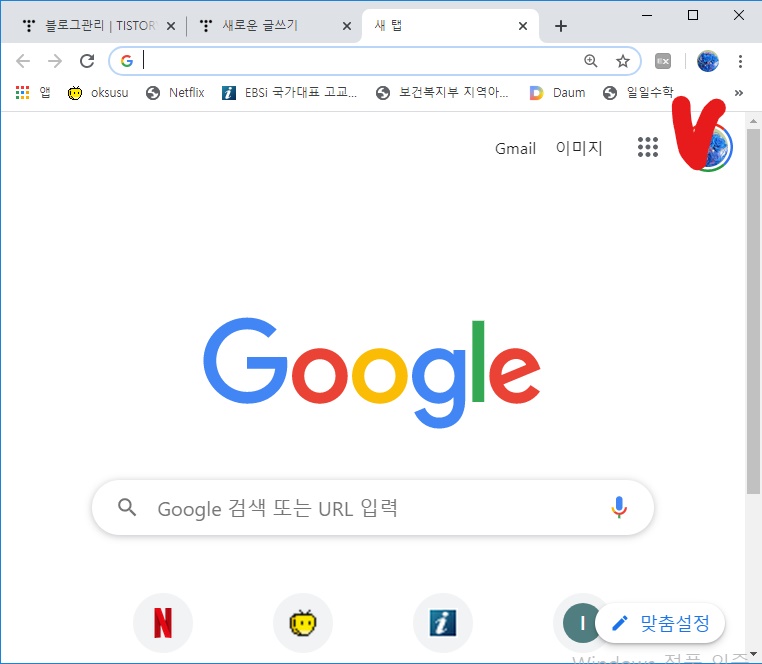Start voice search with microphone icon
This screenshot has width=762, height=664.
619,507
